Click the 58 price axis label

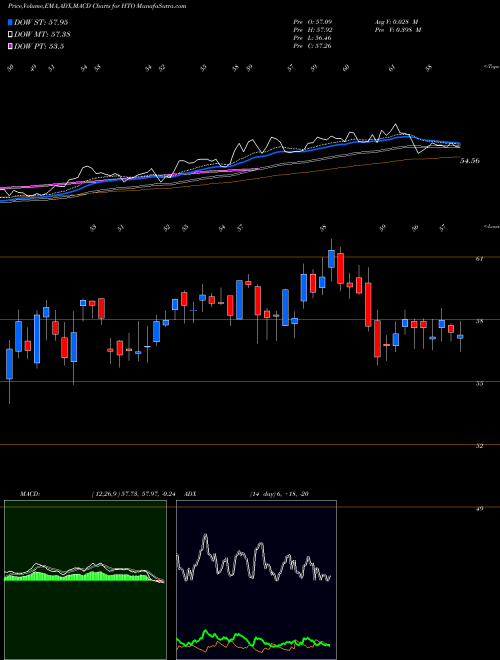pyautogui.click(x=479, y=321)
